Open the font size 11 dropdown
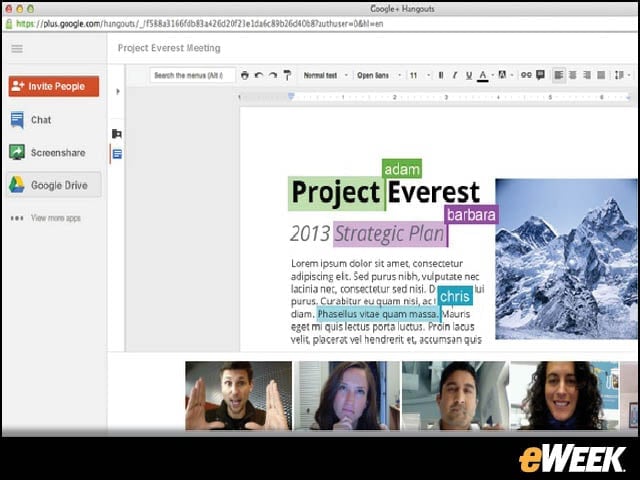Image resolution: width=640 pixels, height=480 pixels. coord(420,76)
